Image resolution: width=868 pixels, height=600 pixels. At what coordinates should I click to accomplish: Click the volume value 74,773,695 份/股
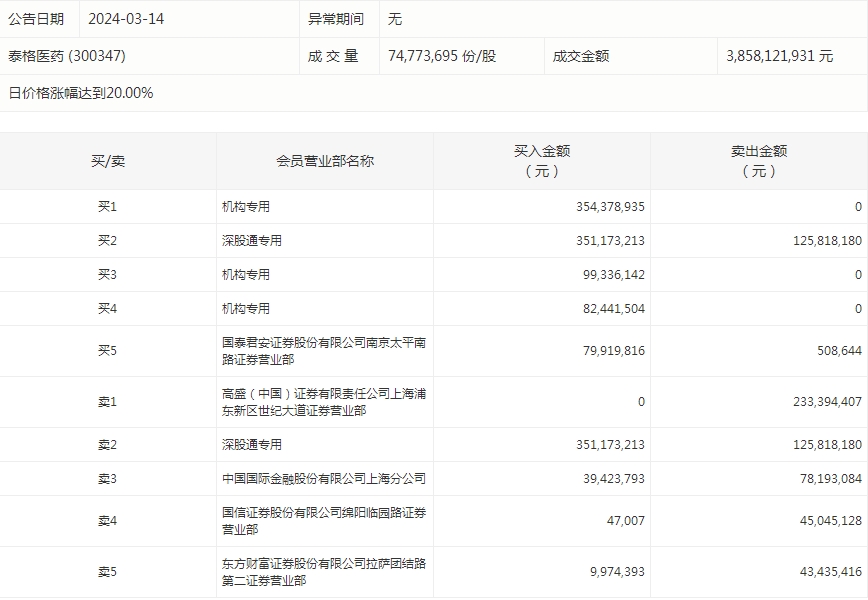442,56
